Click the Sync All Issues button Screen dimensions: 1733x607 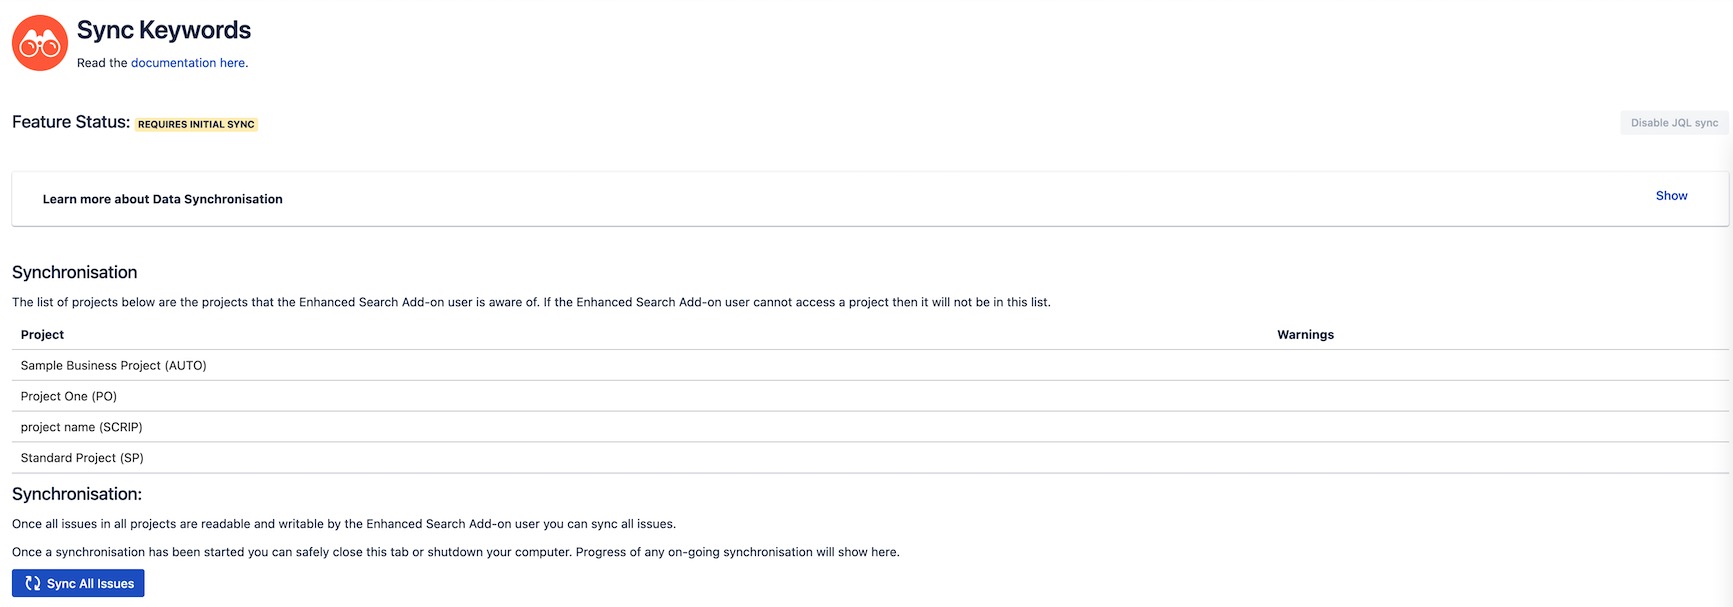(78, 583)
